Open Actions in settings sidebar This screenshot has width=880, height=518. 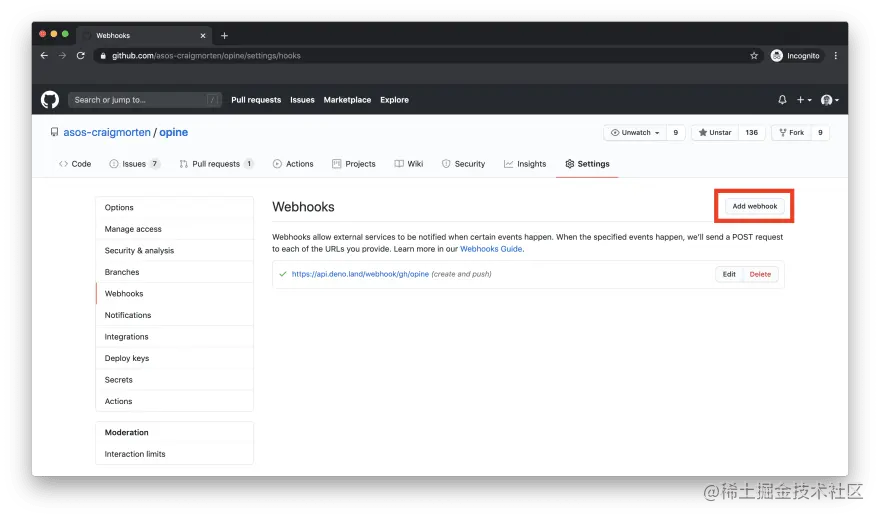click(175, 401)
